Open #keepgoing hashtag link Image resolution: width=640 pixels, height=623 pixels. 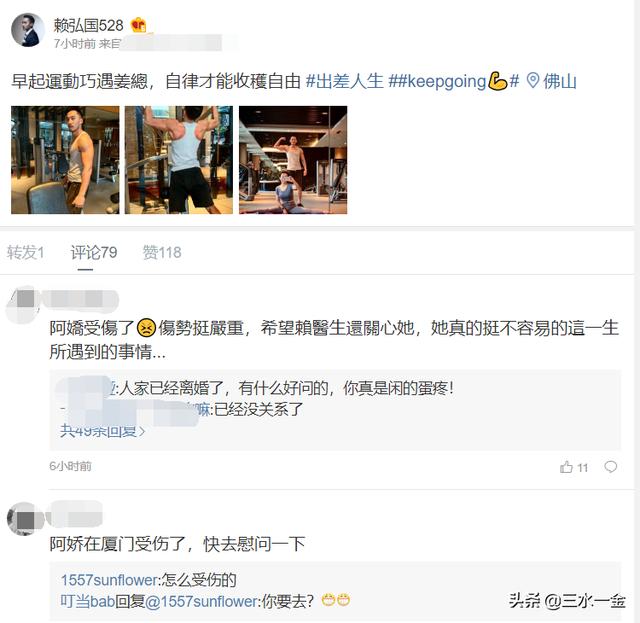click(454, 81)
